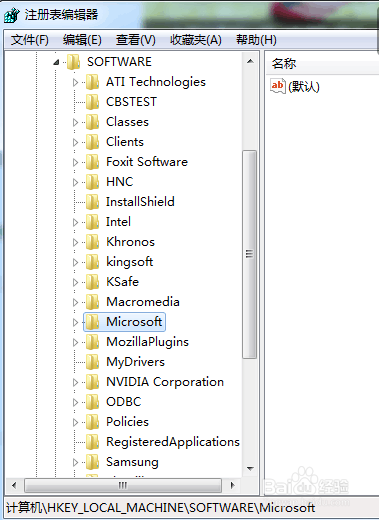
Task: Click the status bar registry path text
Action: [160, 508]
